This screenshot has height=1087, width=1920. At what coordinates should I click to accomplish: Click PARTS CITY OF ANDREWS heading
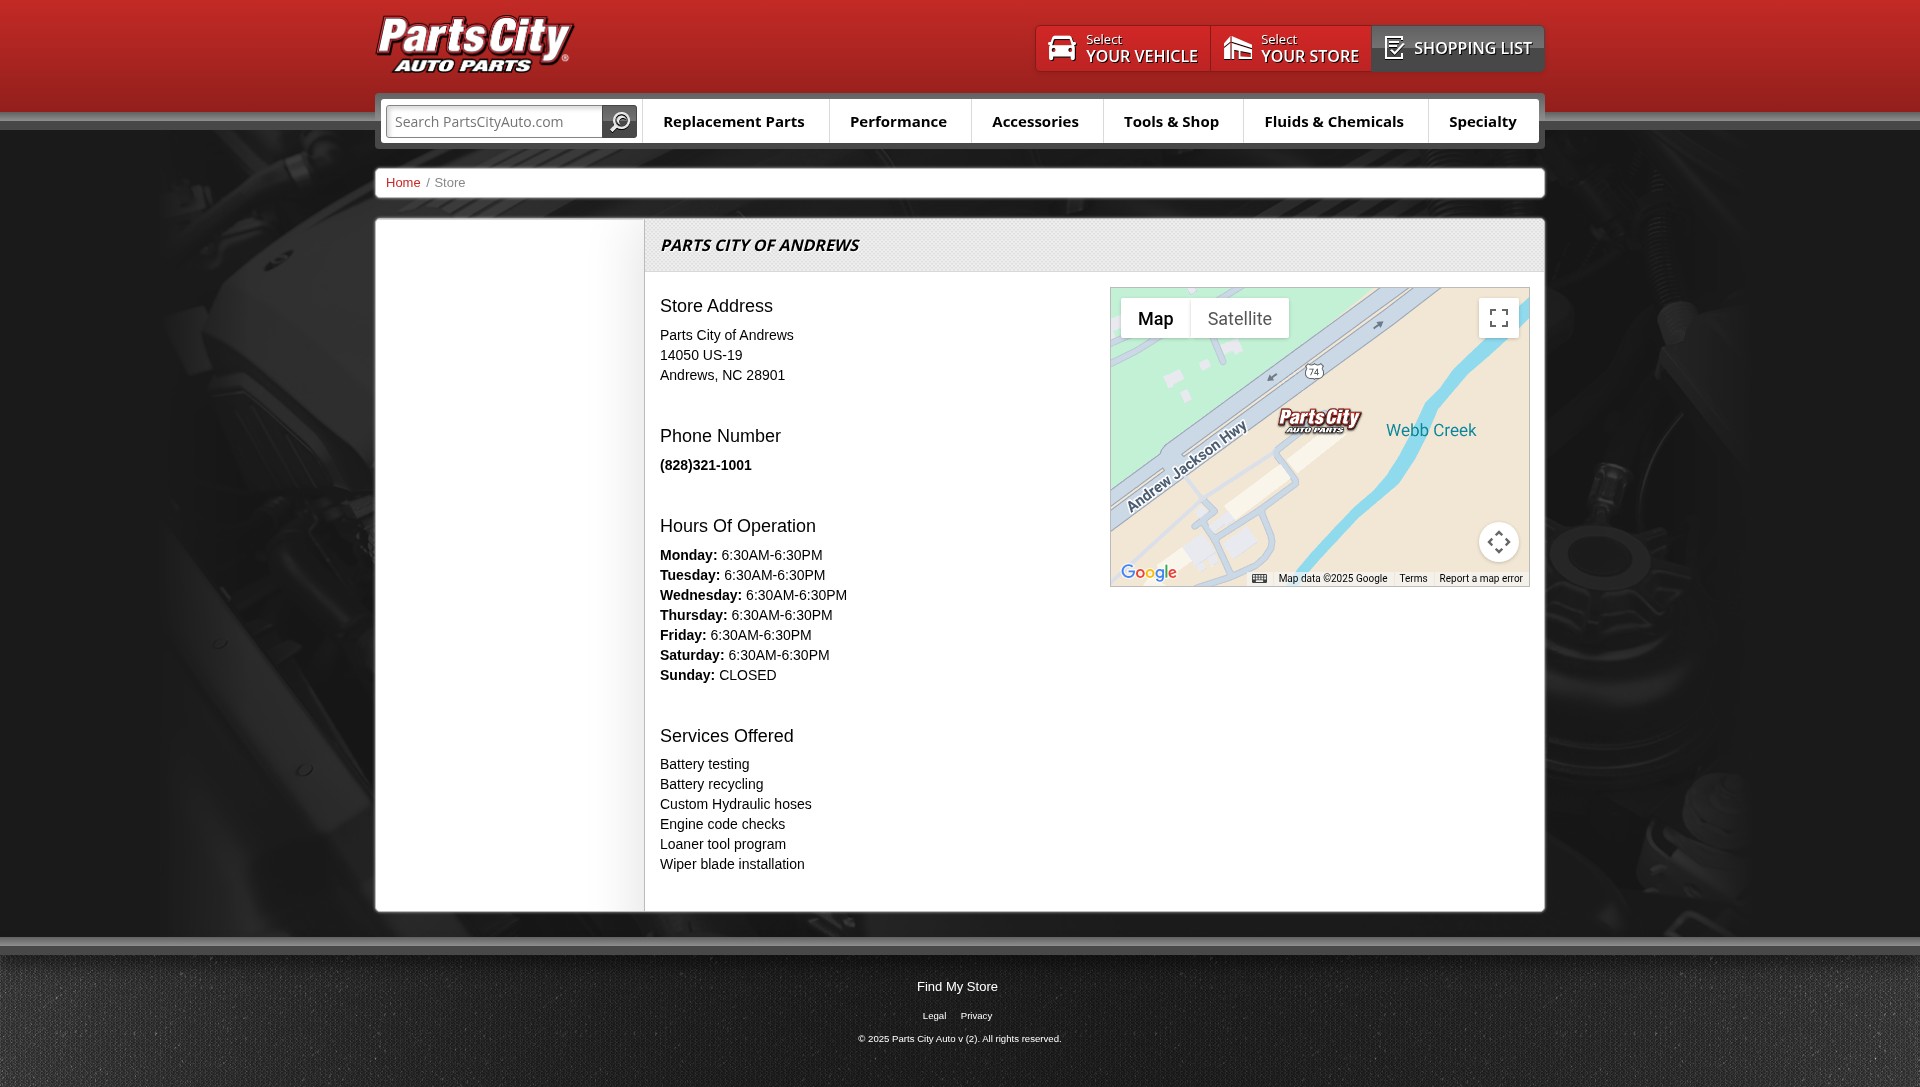759,245
